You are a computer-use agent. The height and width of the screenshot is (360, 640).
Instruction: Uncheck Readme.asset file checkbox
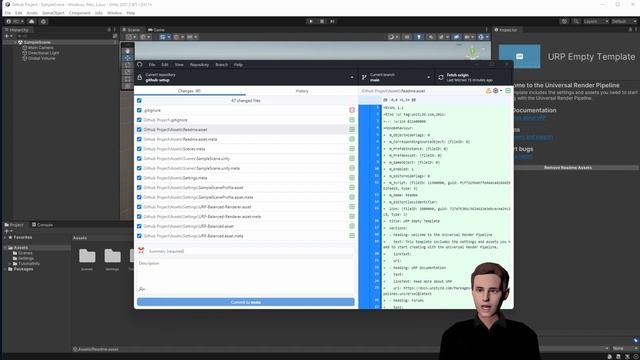point(139,129)
